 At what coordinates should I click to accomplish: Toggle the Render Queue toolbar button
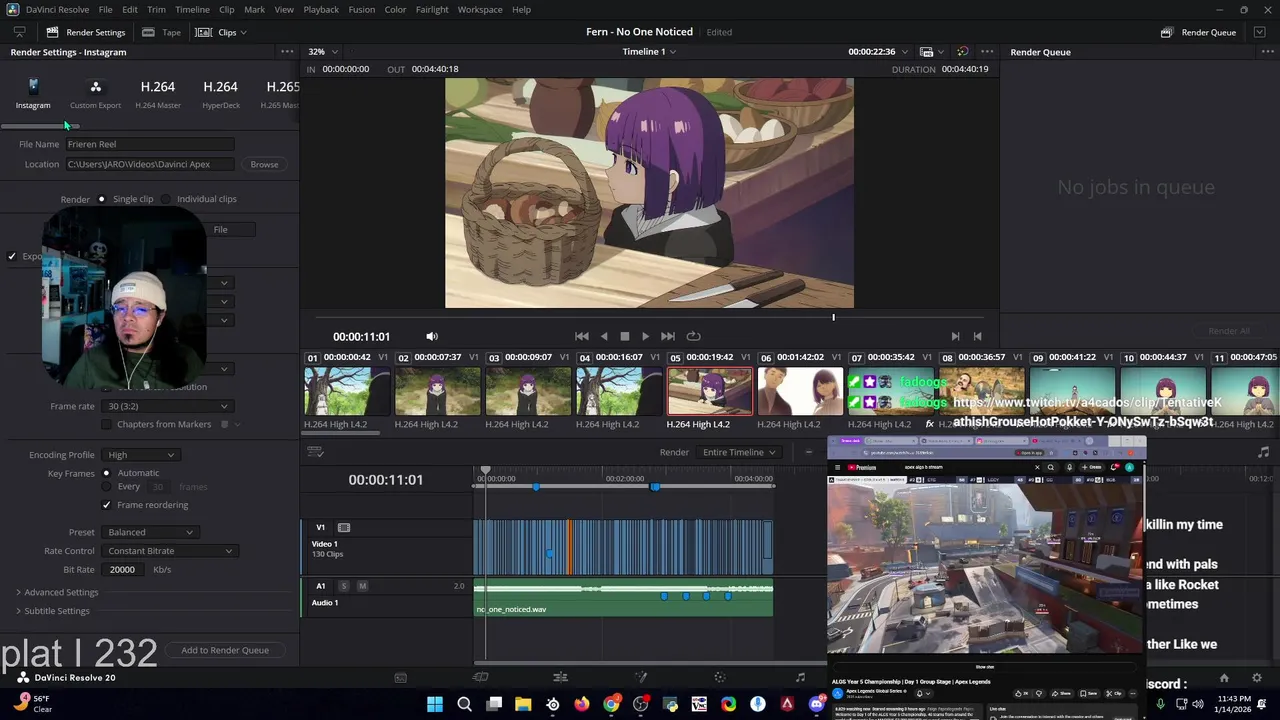click(x=1198, y=32)
